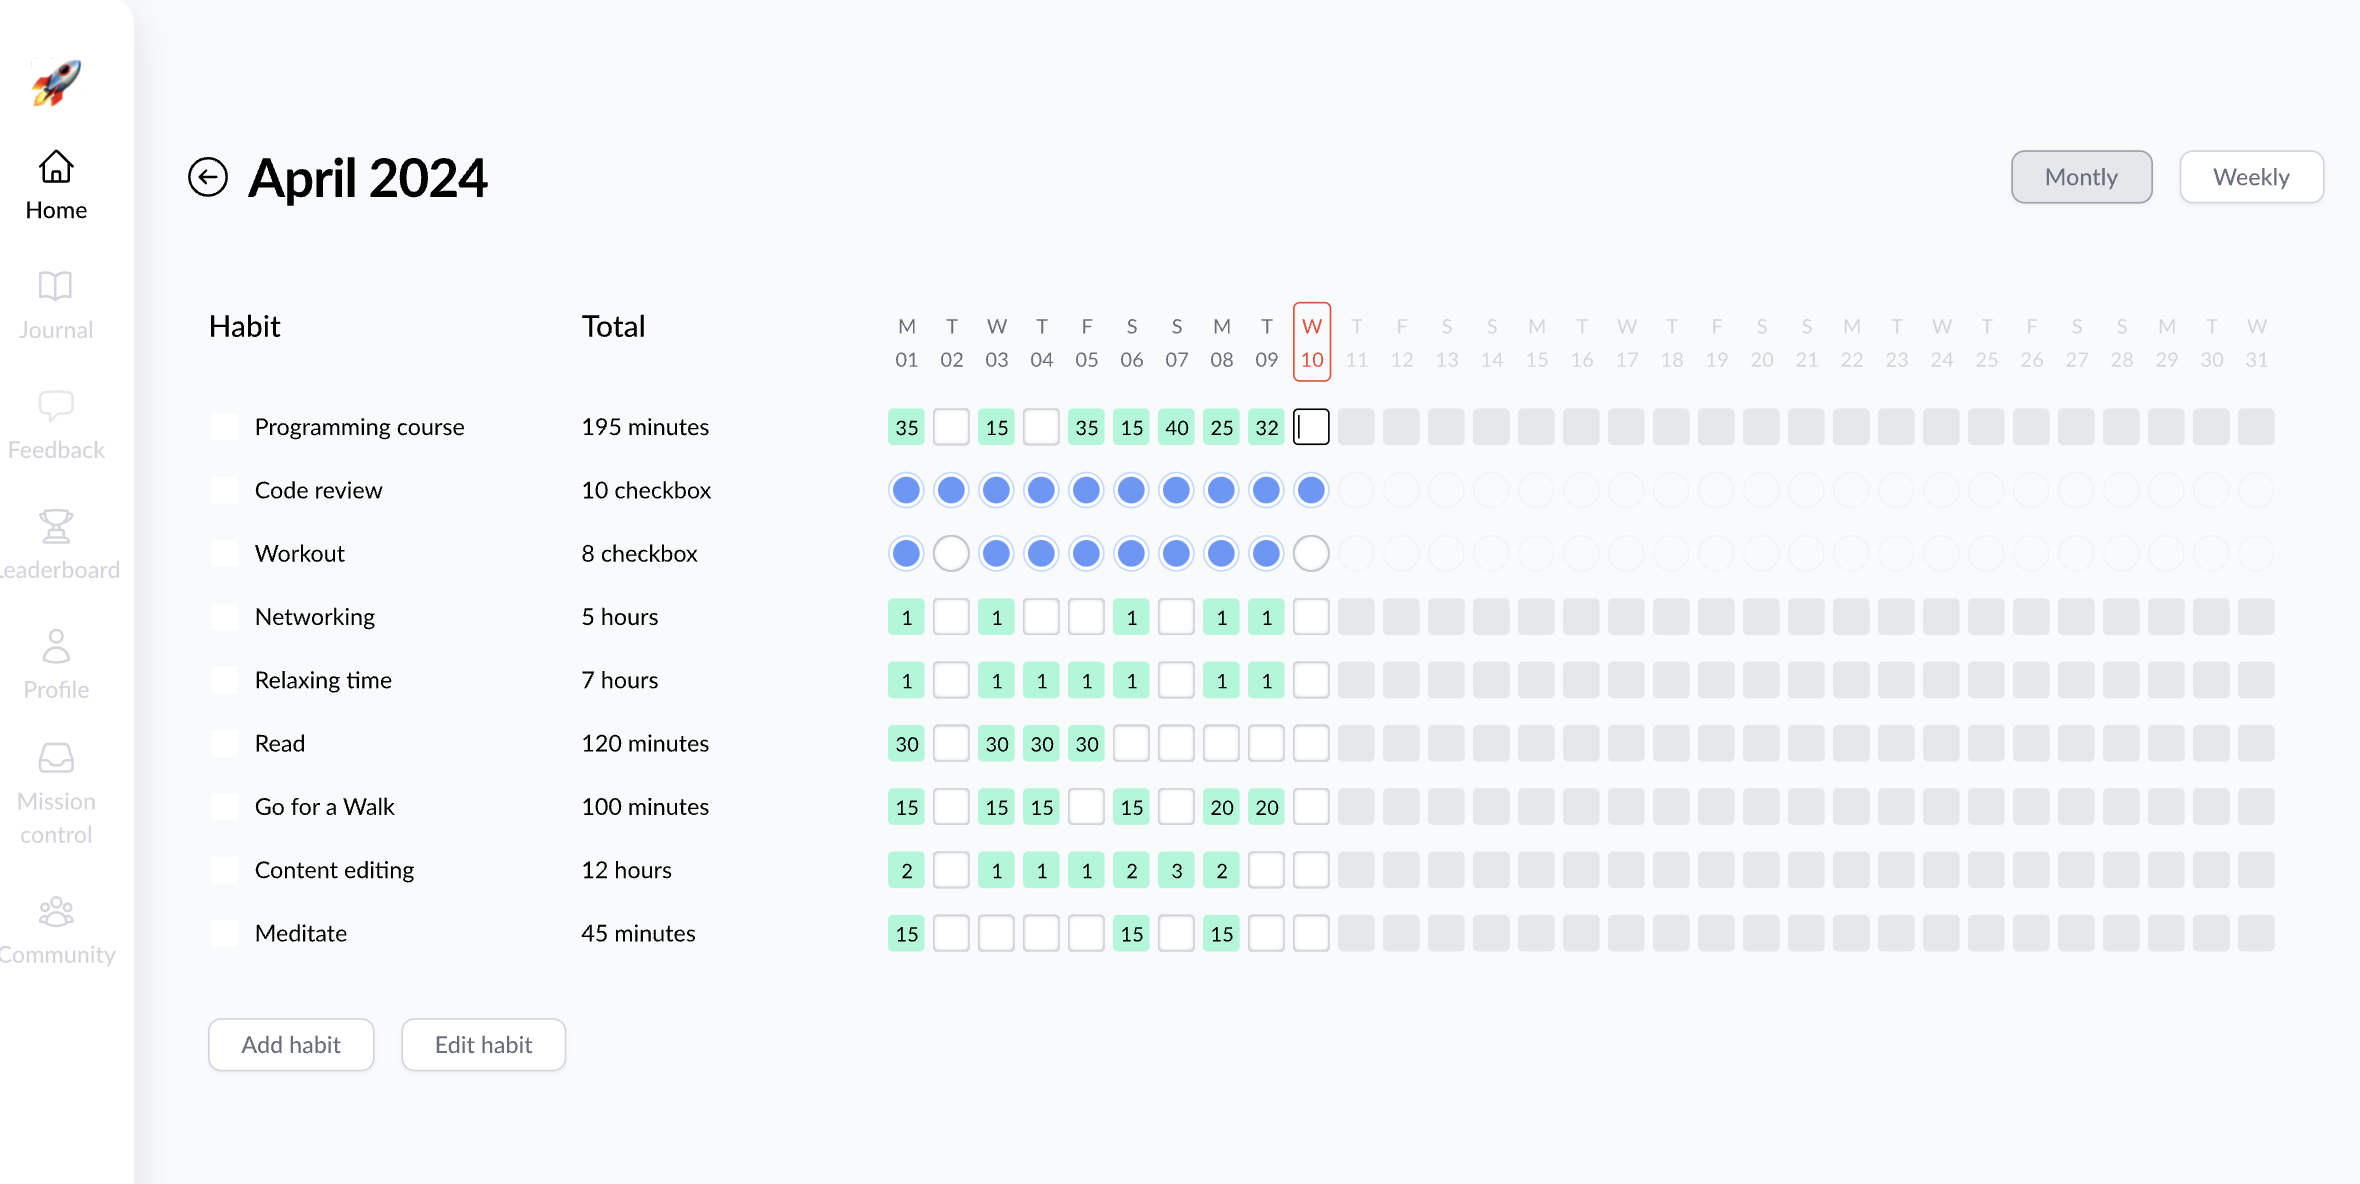2360x1184 pixels.
Task: Click the rocket logo
Action: pyautogui.click(x=56, y=82)
